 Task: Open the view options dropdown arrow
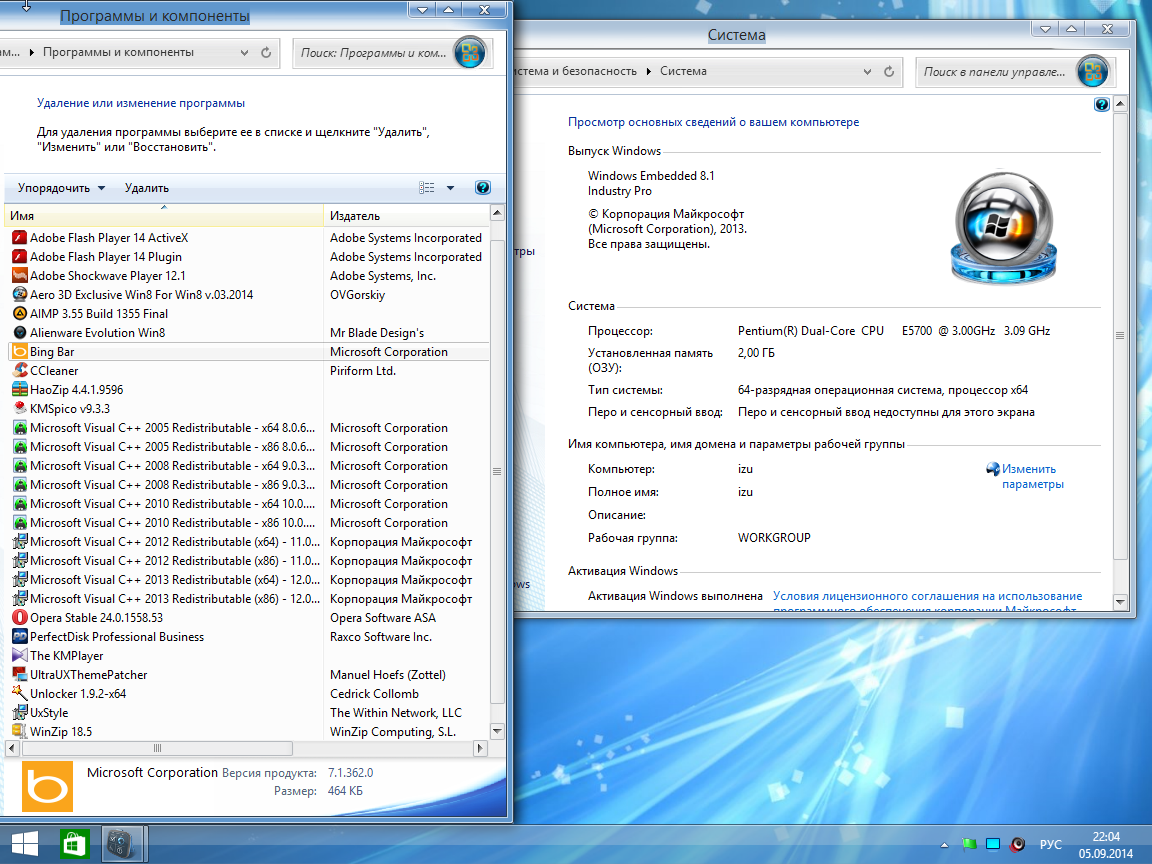coord(450,188)
